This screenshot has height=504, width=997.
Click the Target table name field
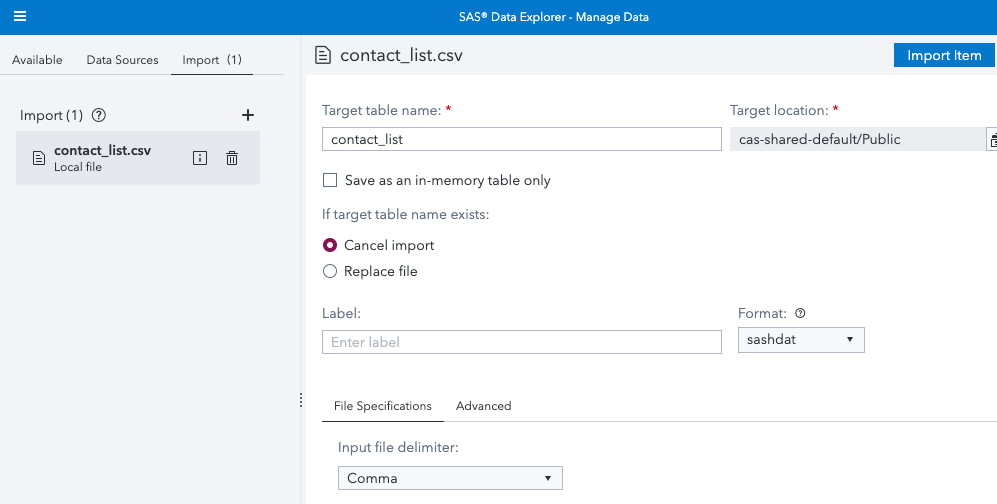pos(521,140)
